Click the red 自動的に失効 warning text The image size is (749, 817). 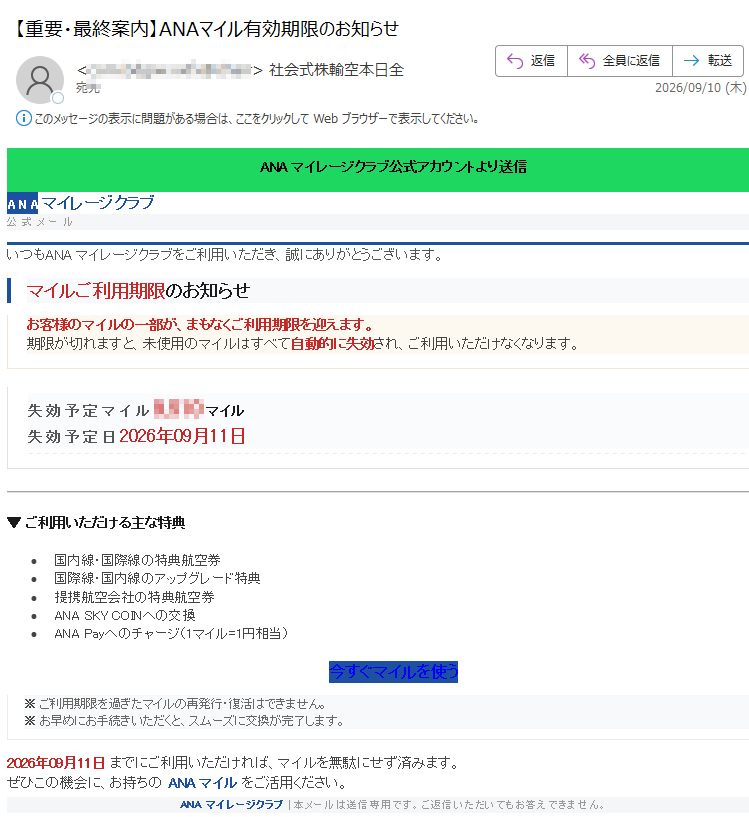click(x=333, y=343)
